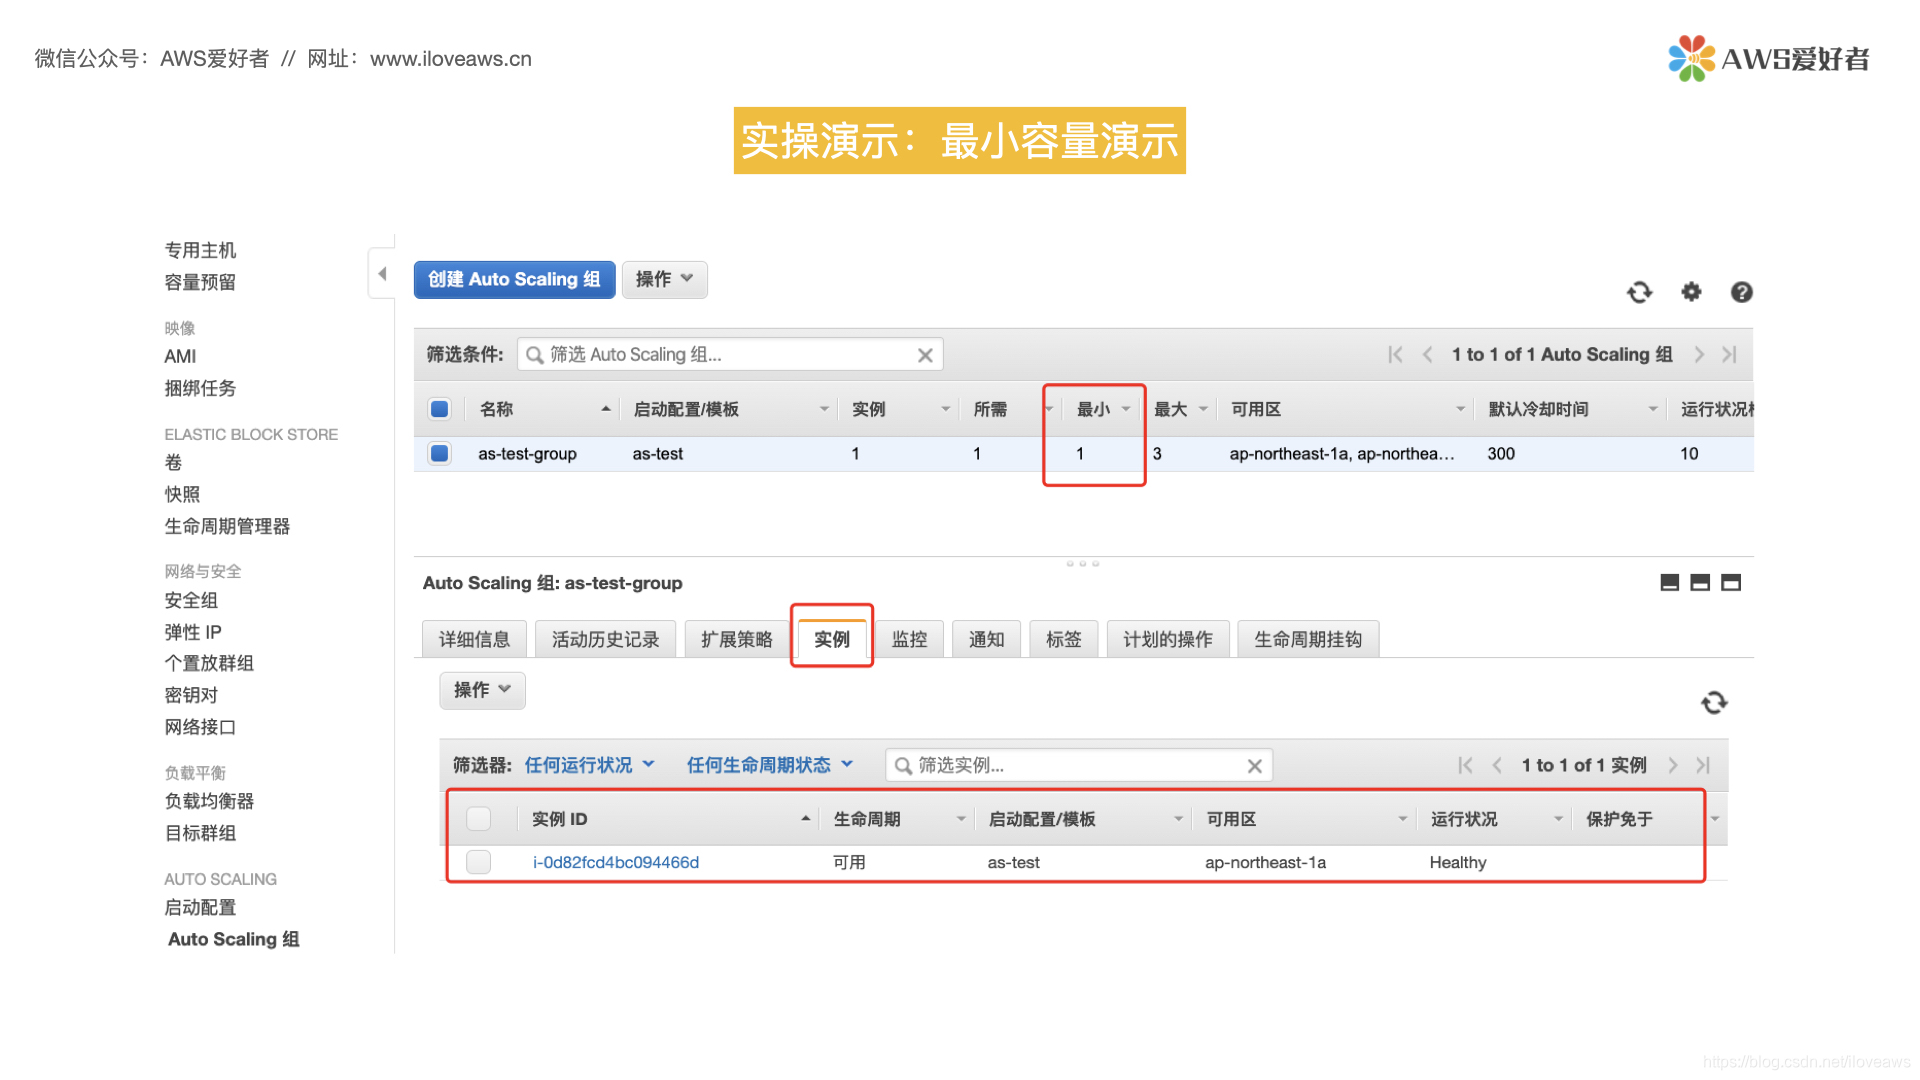Image resolution: width=1920 pixels, height=1080 pixels.
Task: Open Auto Scaling 组 in the sidebar
Action: click(x=234, y=939)
